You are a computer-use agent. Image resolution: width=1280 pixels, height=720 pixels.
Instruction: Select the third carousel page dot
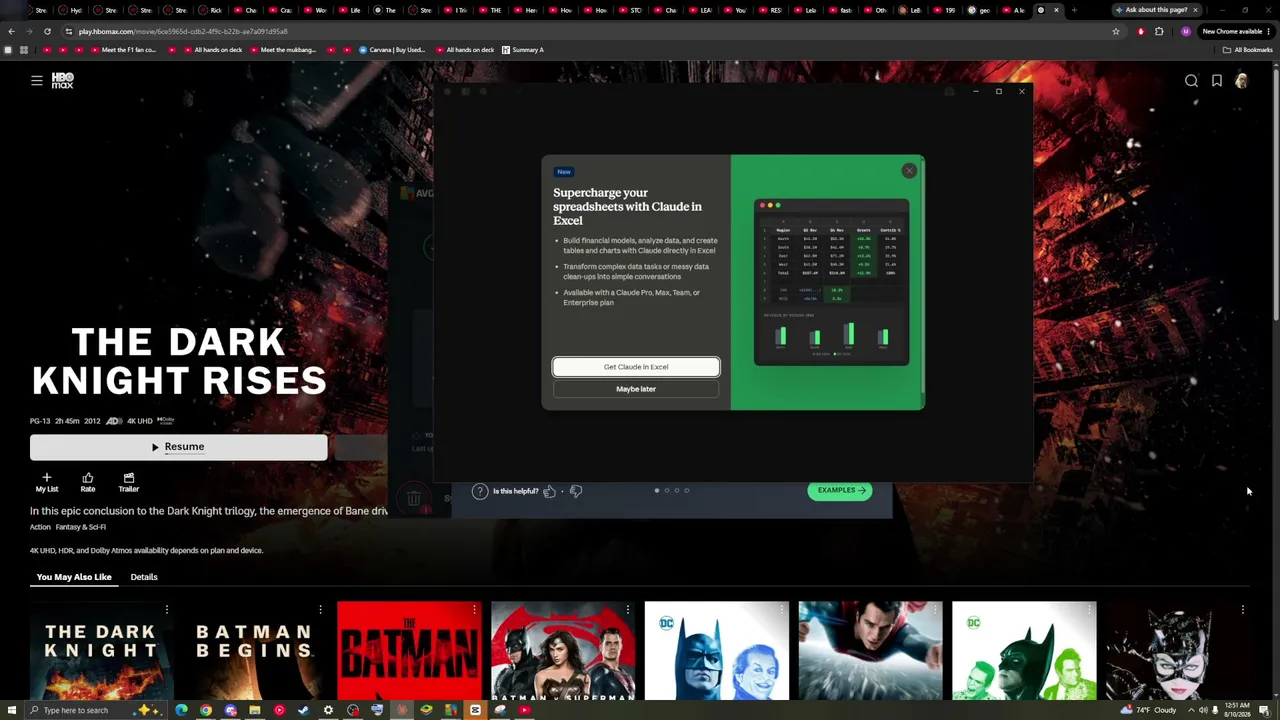[677, 490]
